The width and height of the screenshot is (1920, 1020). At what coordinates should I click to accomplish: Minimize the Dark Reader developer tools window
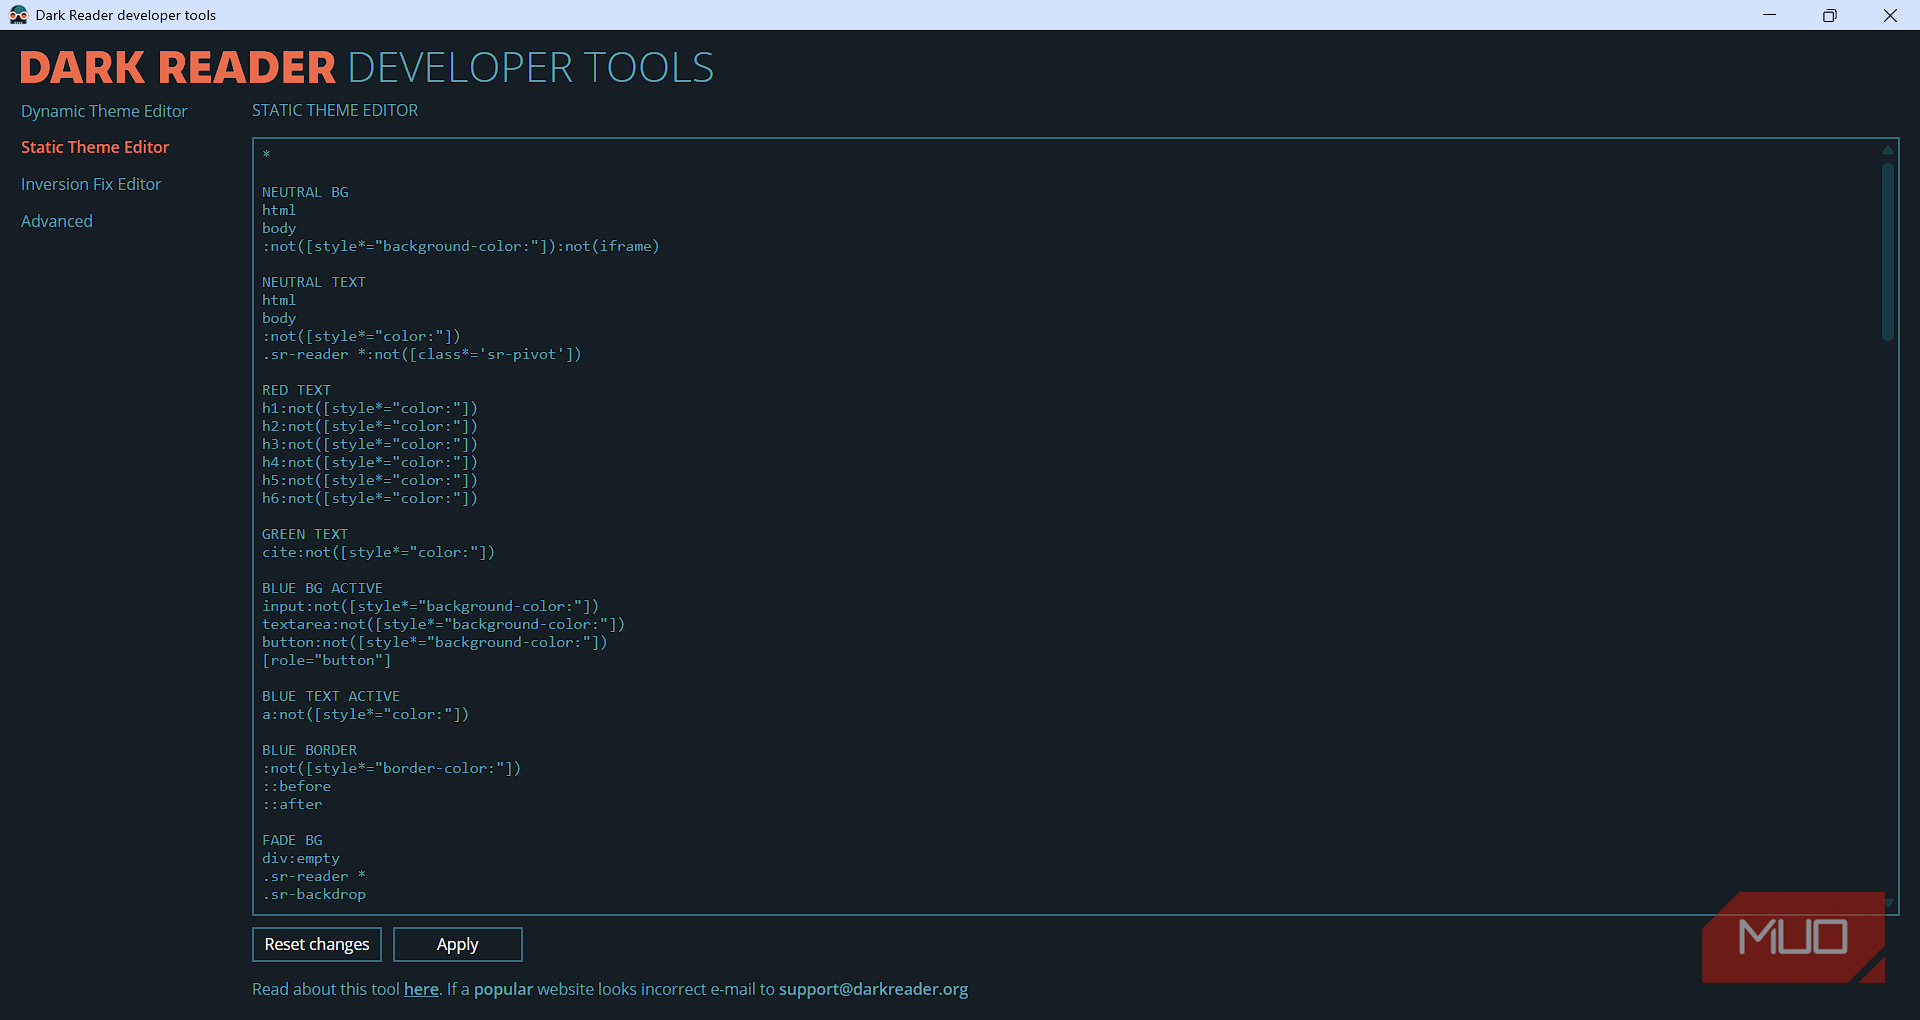pos(1769,15)
